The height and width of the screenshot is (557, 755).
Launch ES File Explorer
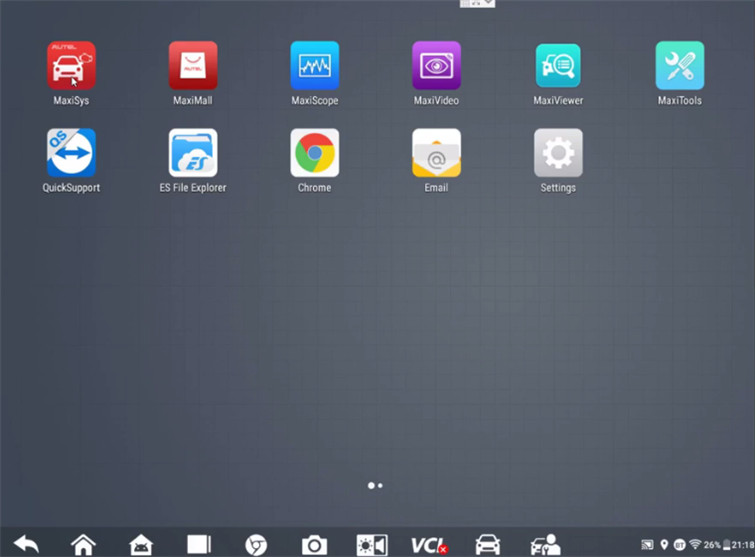point(193,153)
